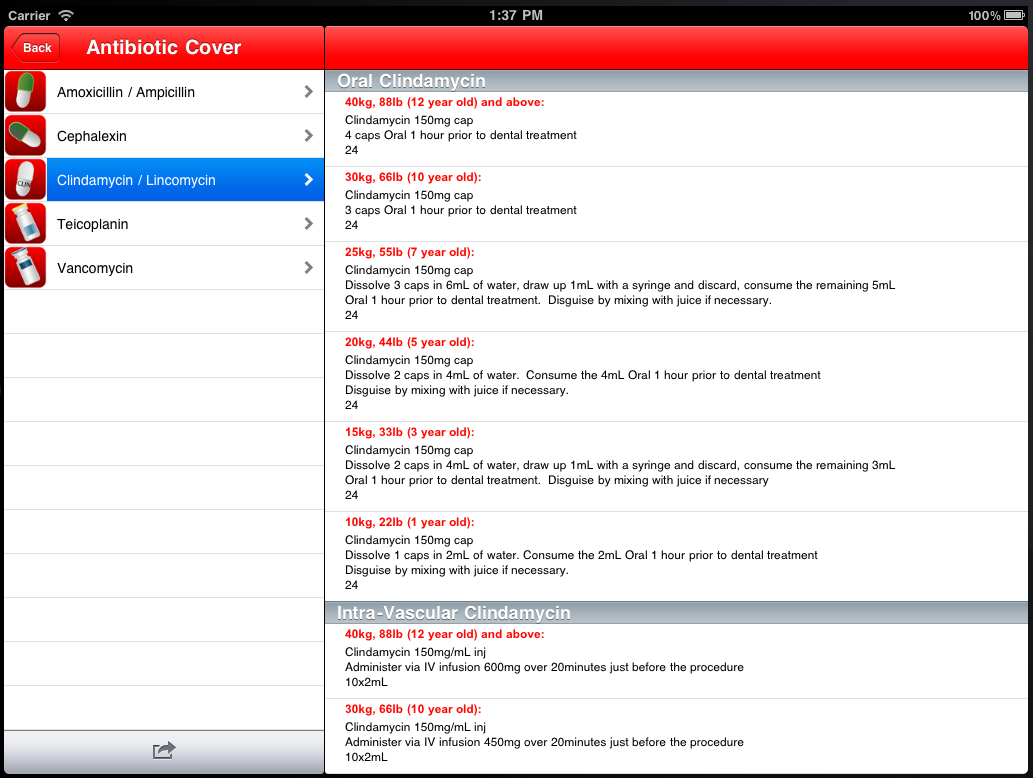The width and height of the screenshot is (1033, 778).
Task: Tap the Clindamycin capsule icon
Action: 26,180
